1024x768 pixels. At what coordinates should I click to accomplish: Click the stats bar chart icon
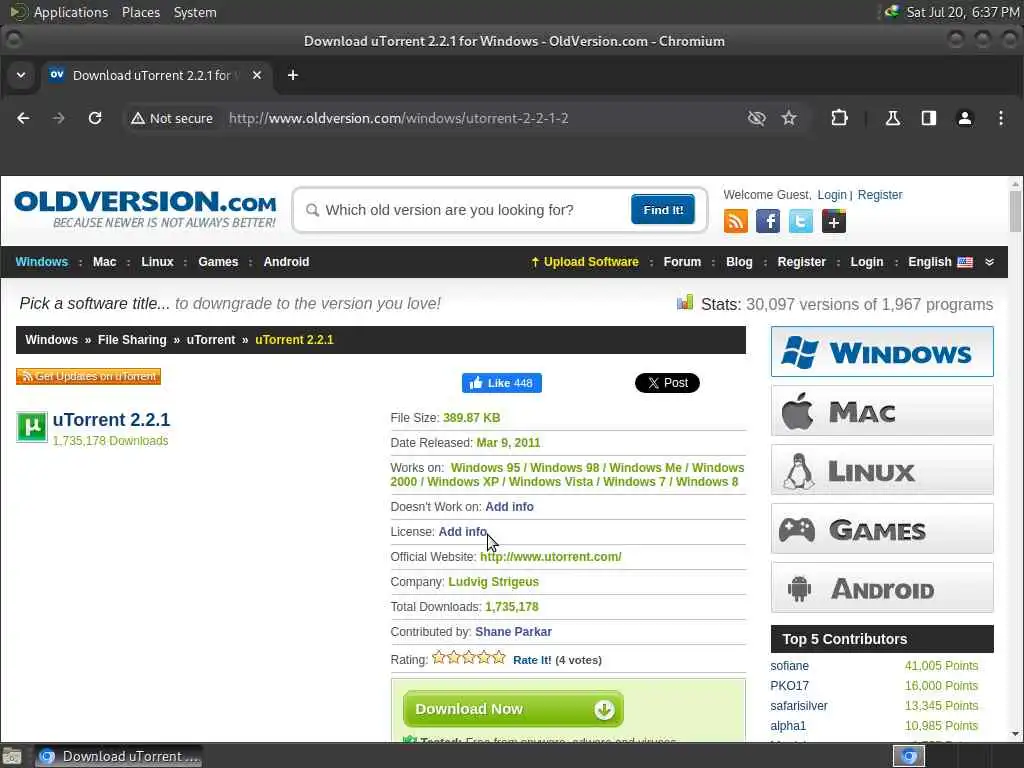(x=684, y=302)
